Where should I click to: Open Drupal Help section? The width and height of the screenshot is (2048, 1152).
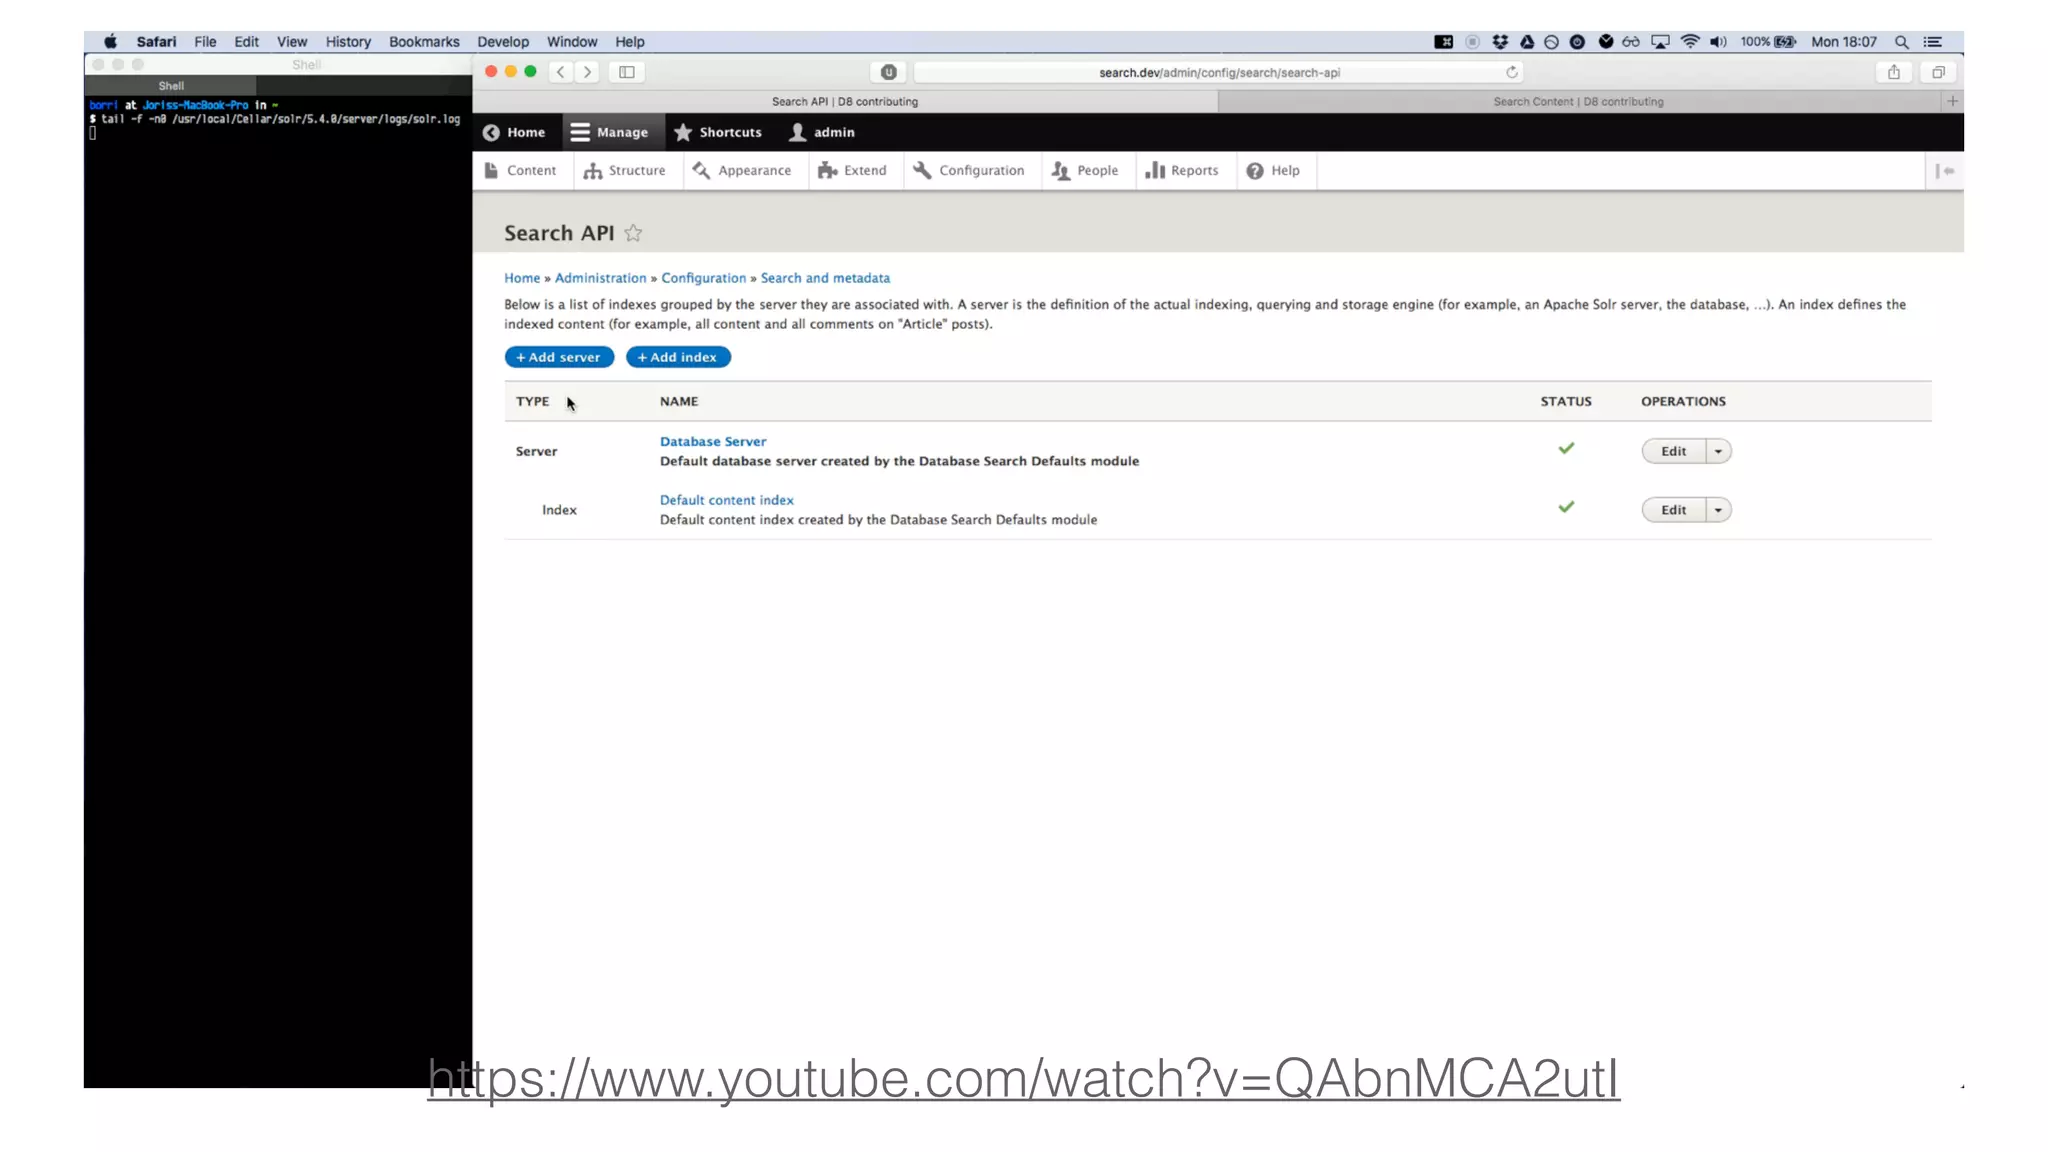click(x=1274, y=171)
